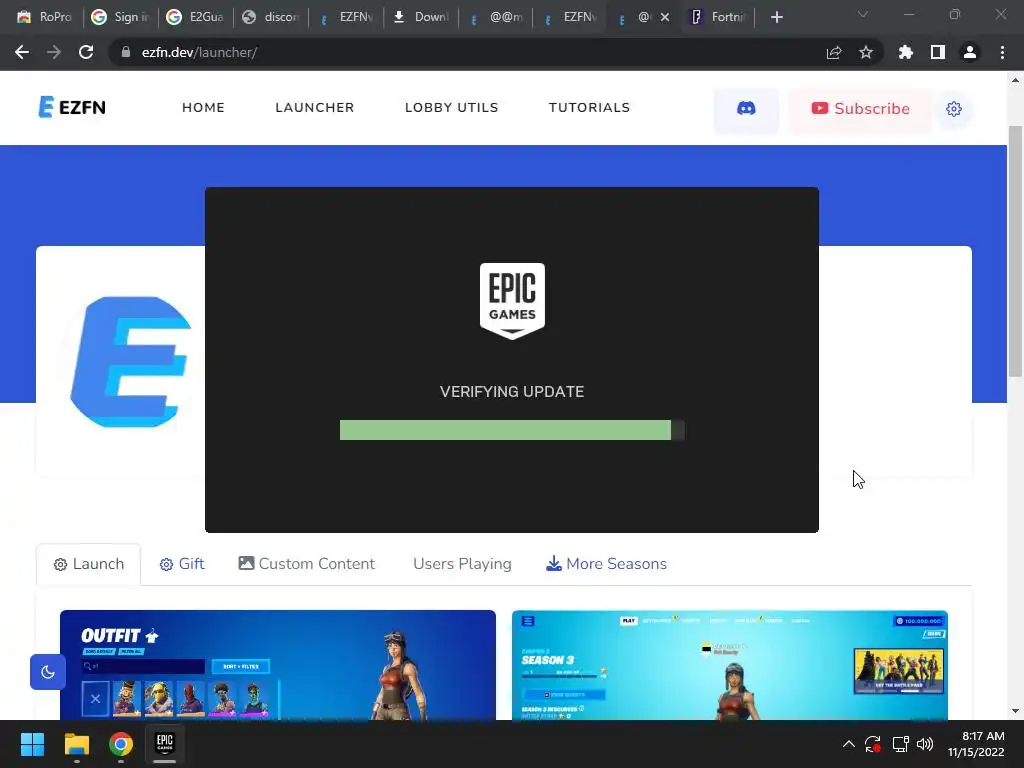Switch to Fortnite browser tab
The width and height of the screenshot is (1024, 768).
coord(718,17)
